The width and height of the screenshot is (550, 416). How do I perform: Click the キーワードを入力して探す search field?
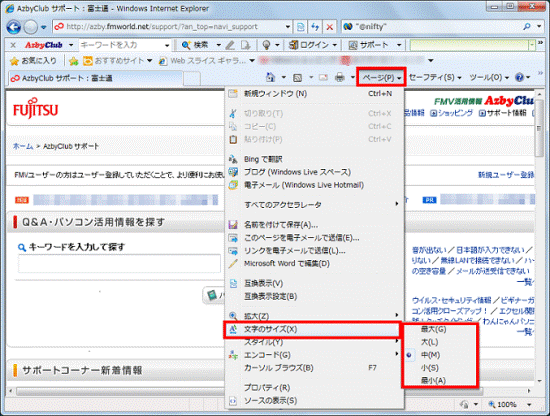(x=119, y=264)
